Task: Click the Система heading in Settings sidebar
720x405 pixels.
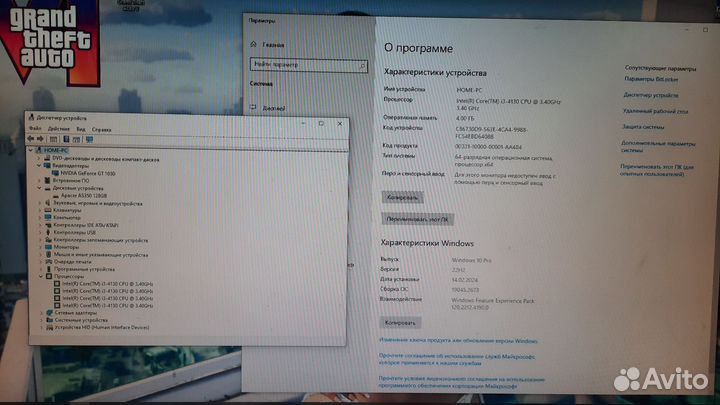Action: (261, 84)
